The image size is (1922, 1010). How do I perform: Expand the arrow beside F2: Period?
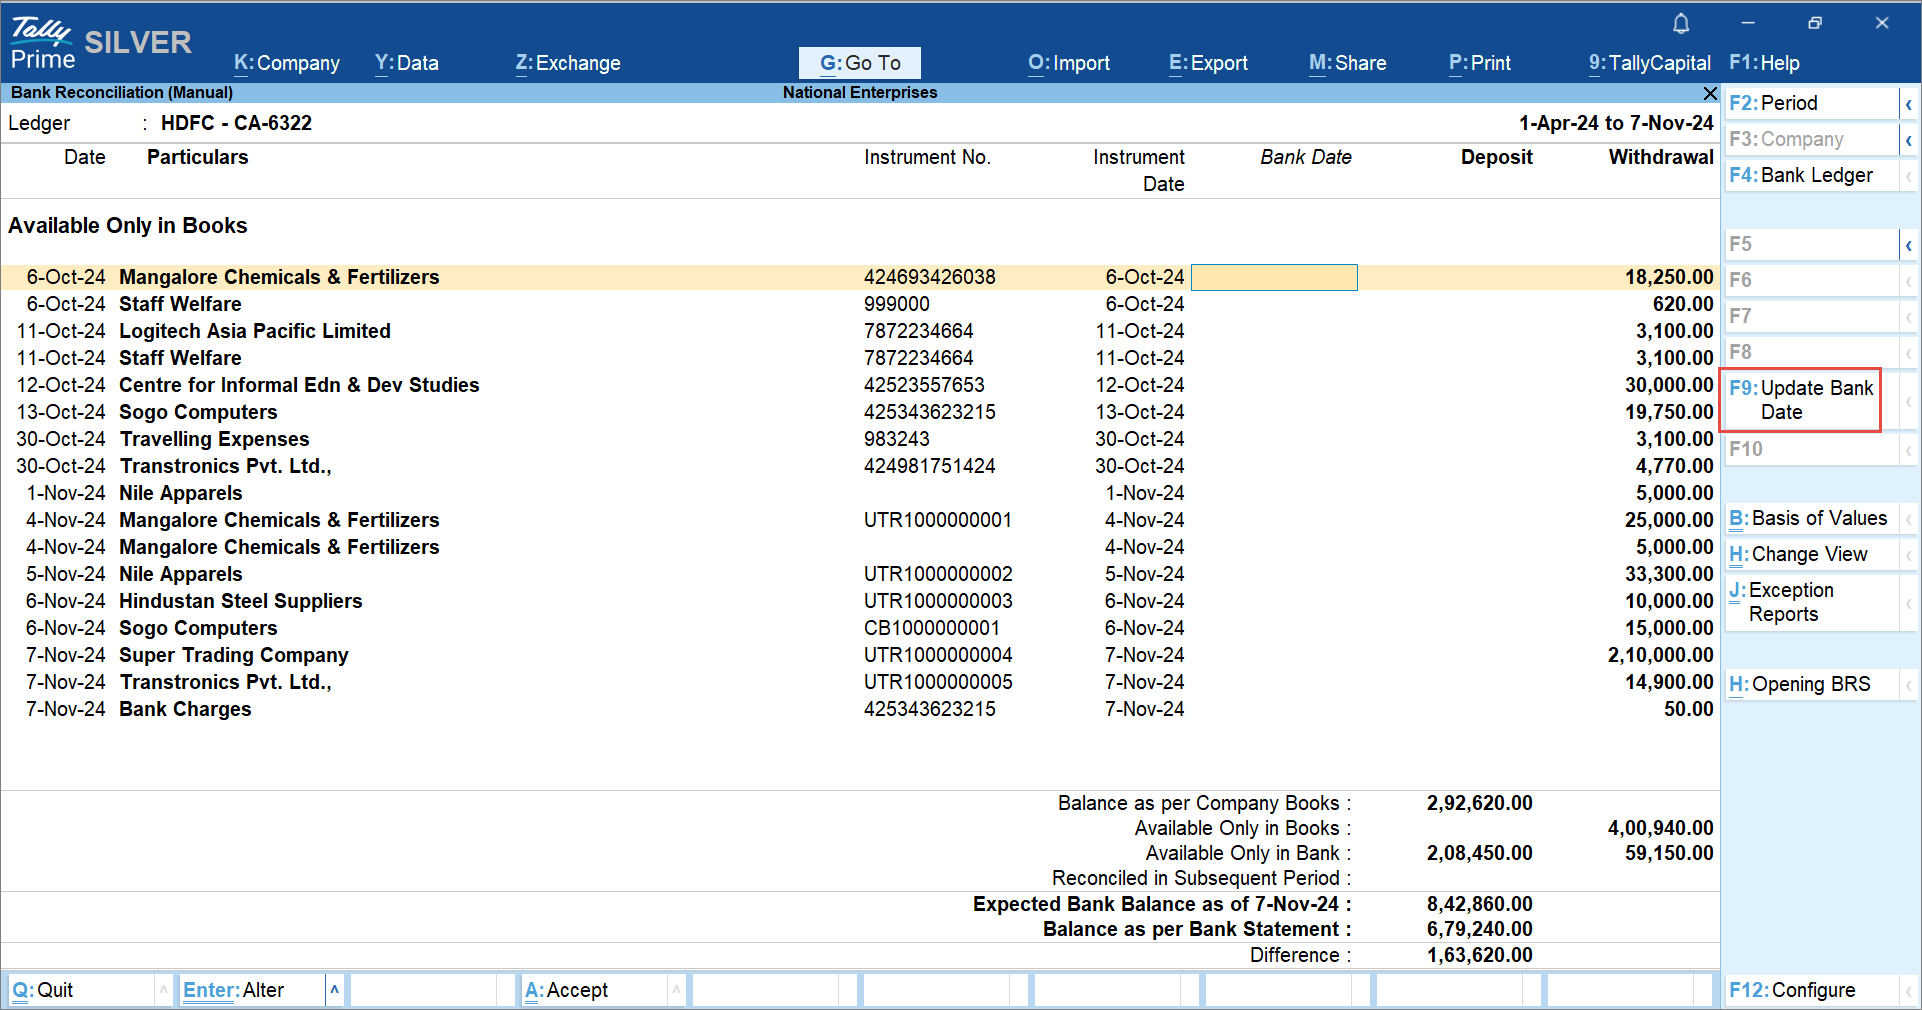click(1908, 104)
